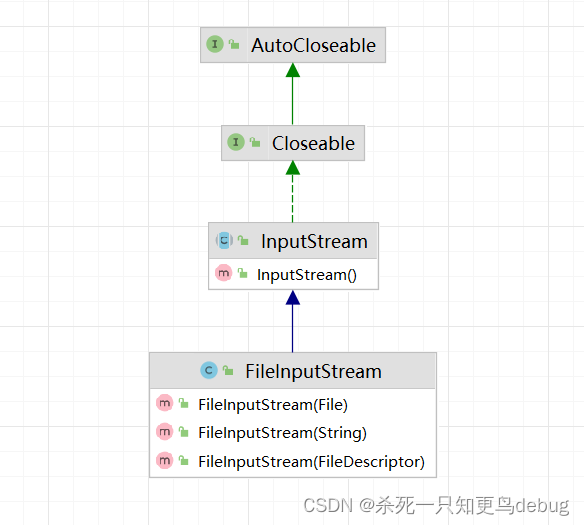Click the class icon beside FileInputStream header
Viewport: 584px width, 525px height.
(209, 370)
